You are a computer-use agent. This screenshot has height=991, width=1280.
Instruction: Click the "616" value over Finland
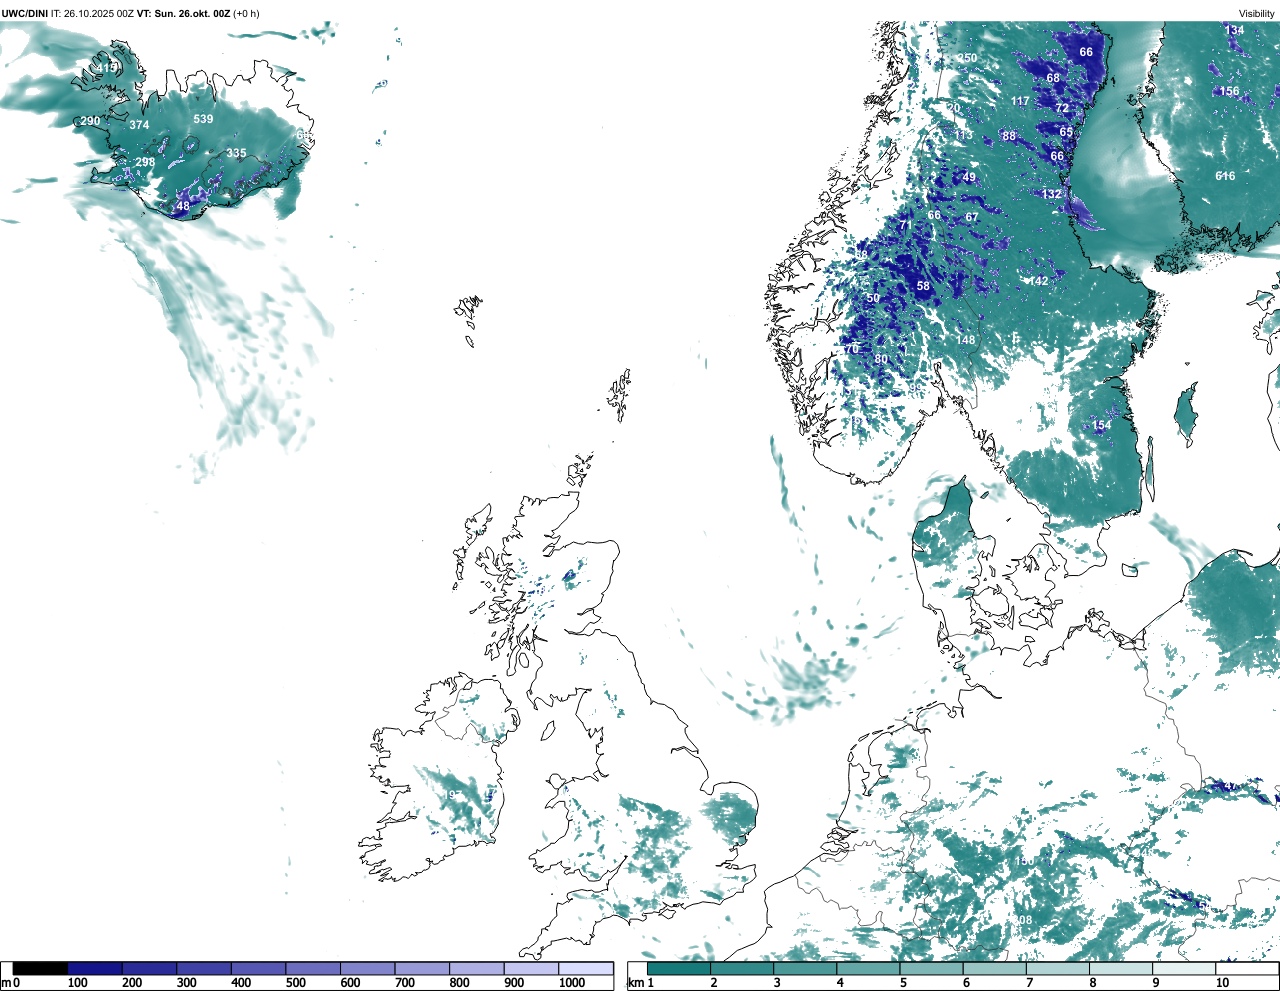(x=1225, y=176)
